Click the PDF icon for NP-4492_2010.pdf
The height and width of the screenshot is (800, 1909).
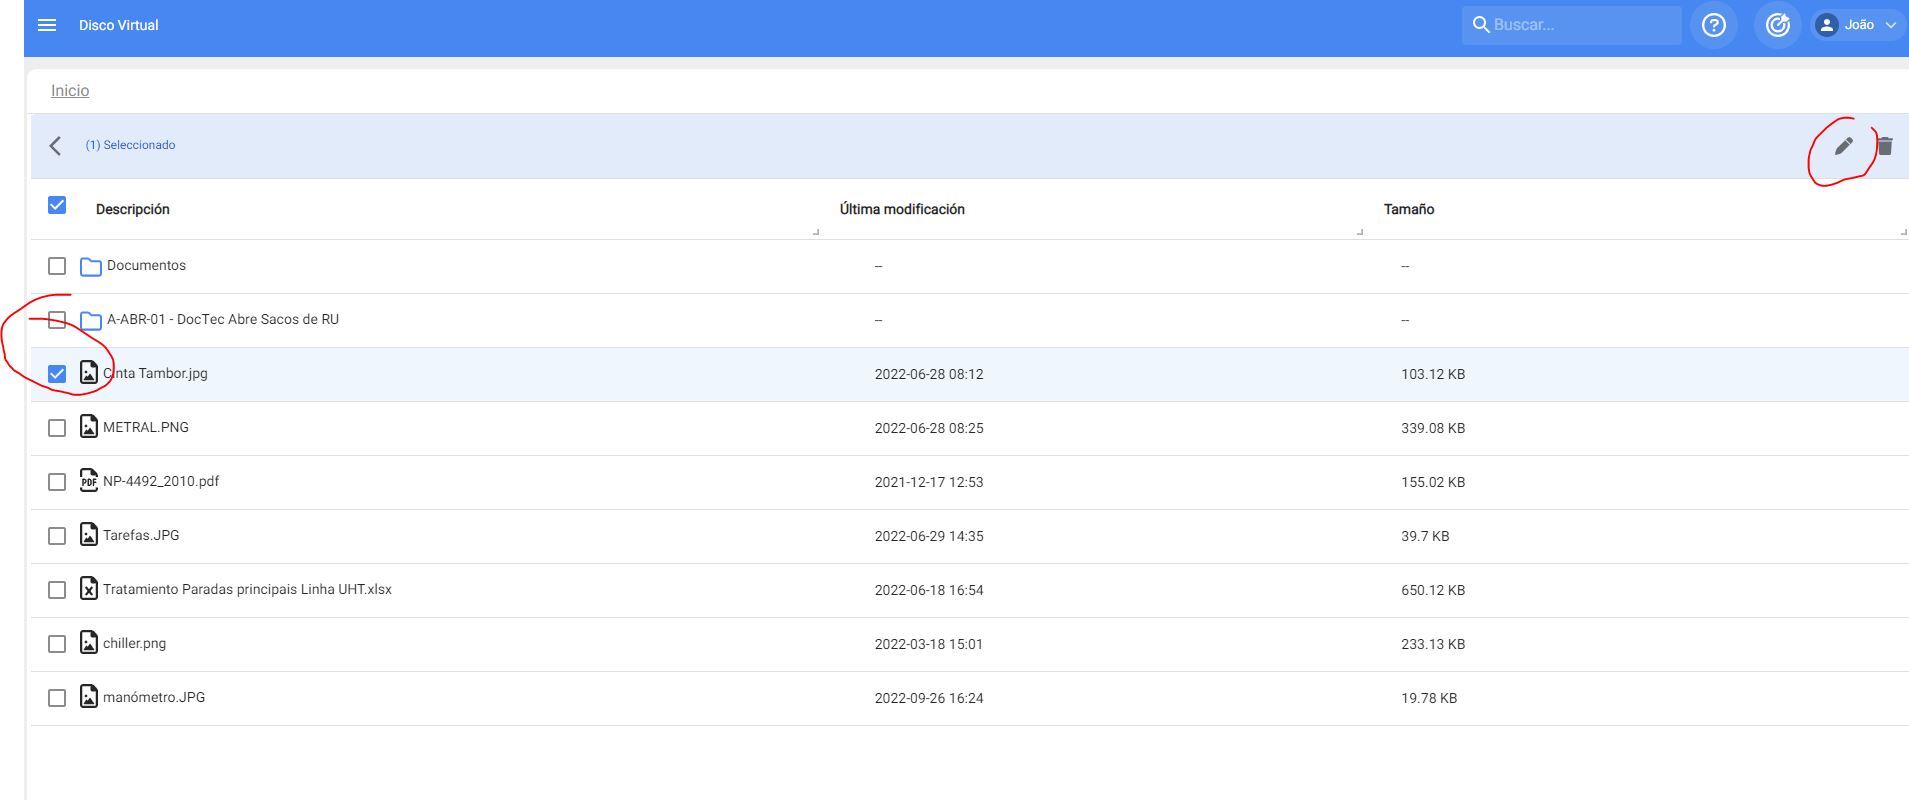(x=89, y=481)
